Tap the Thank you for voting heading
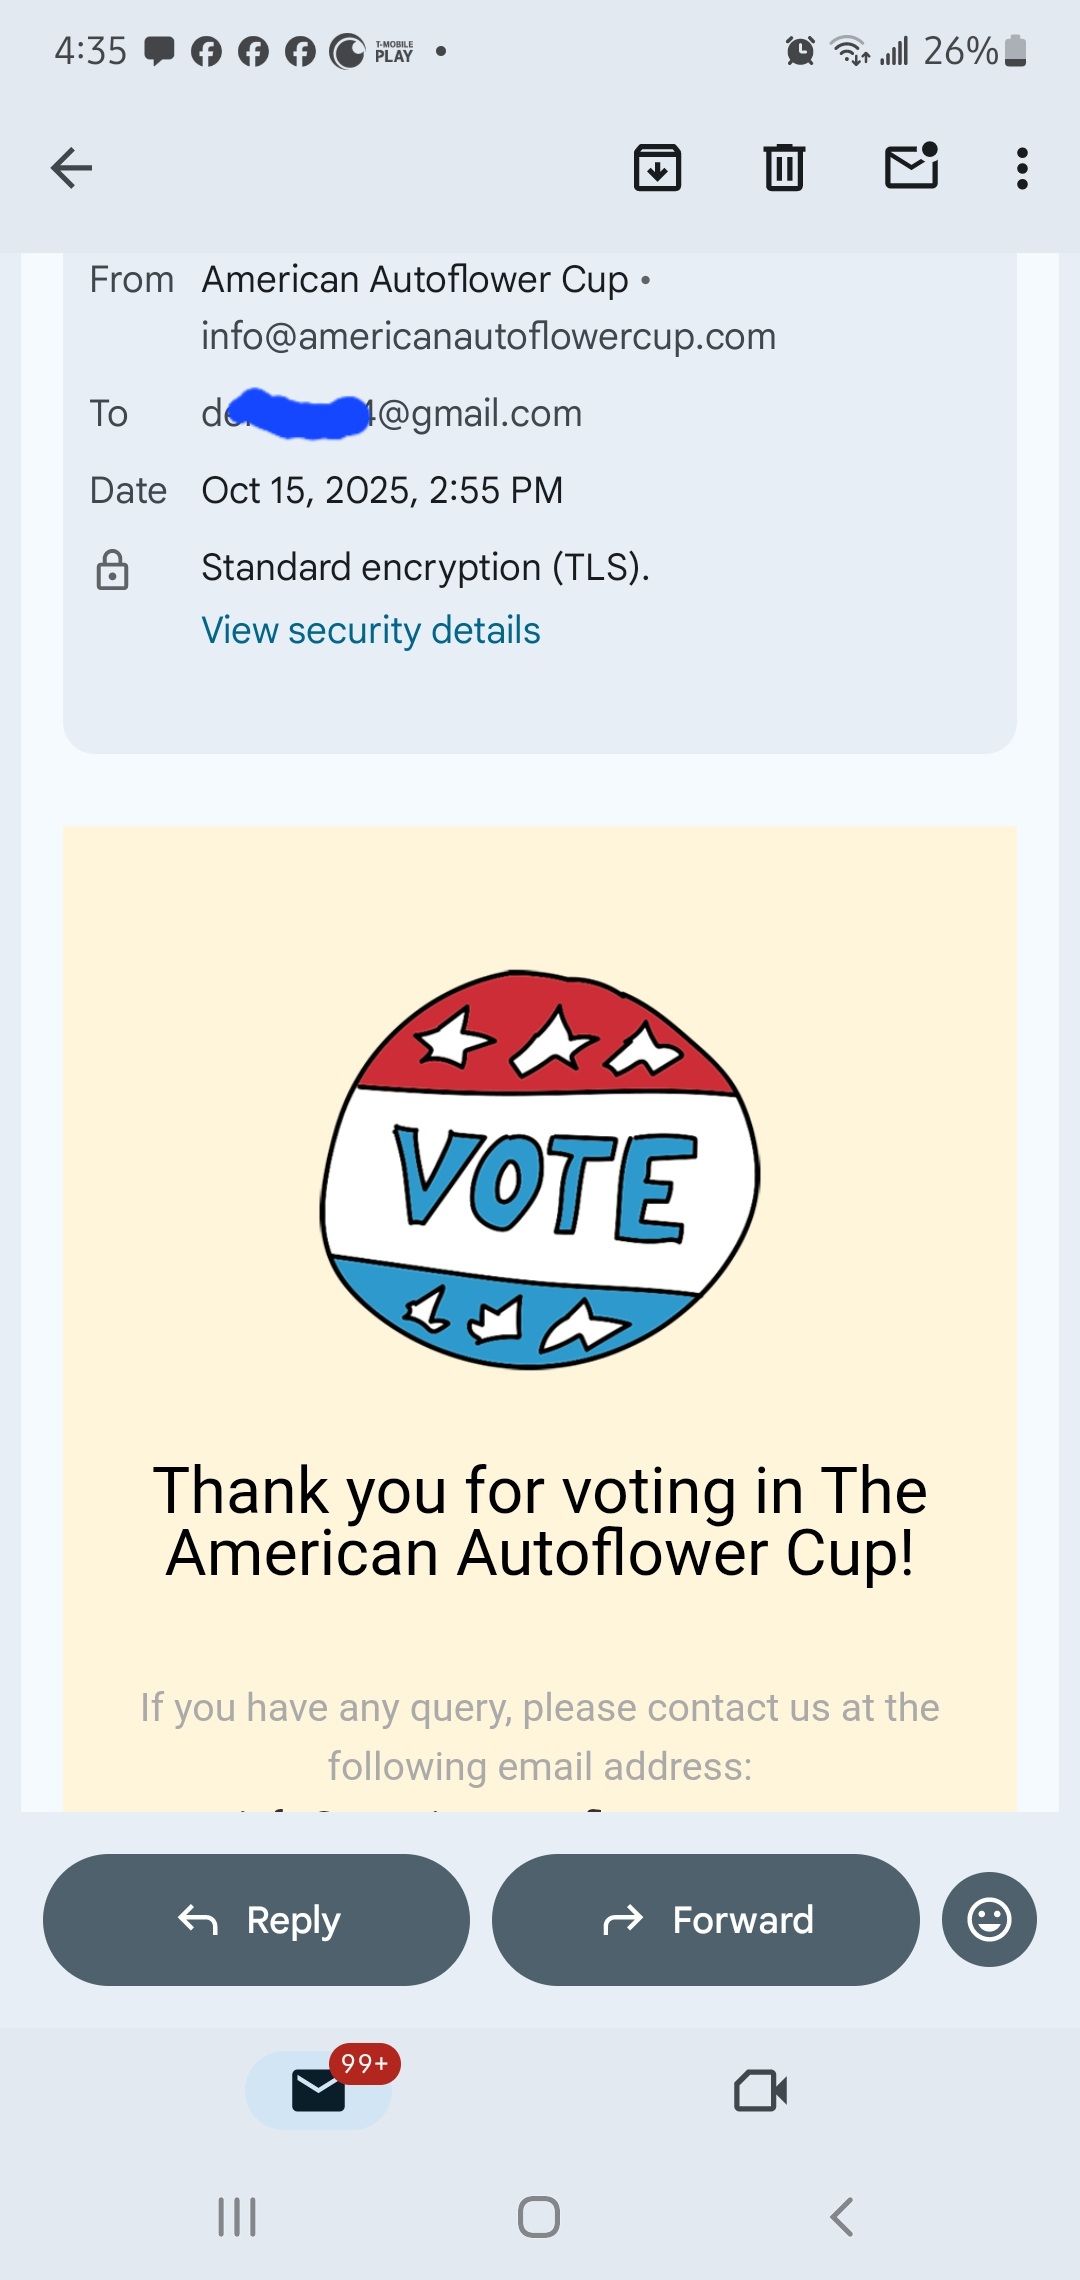The height and width of the screenshot is (2280, 1080). (x=540, y=1521)
